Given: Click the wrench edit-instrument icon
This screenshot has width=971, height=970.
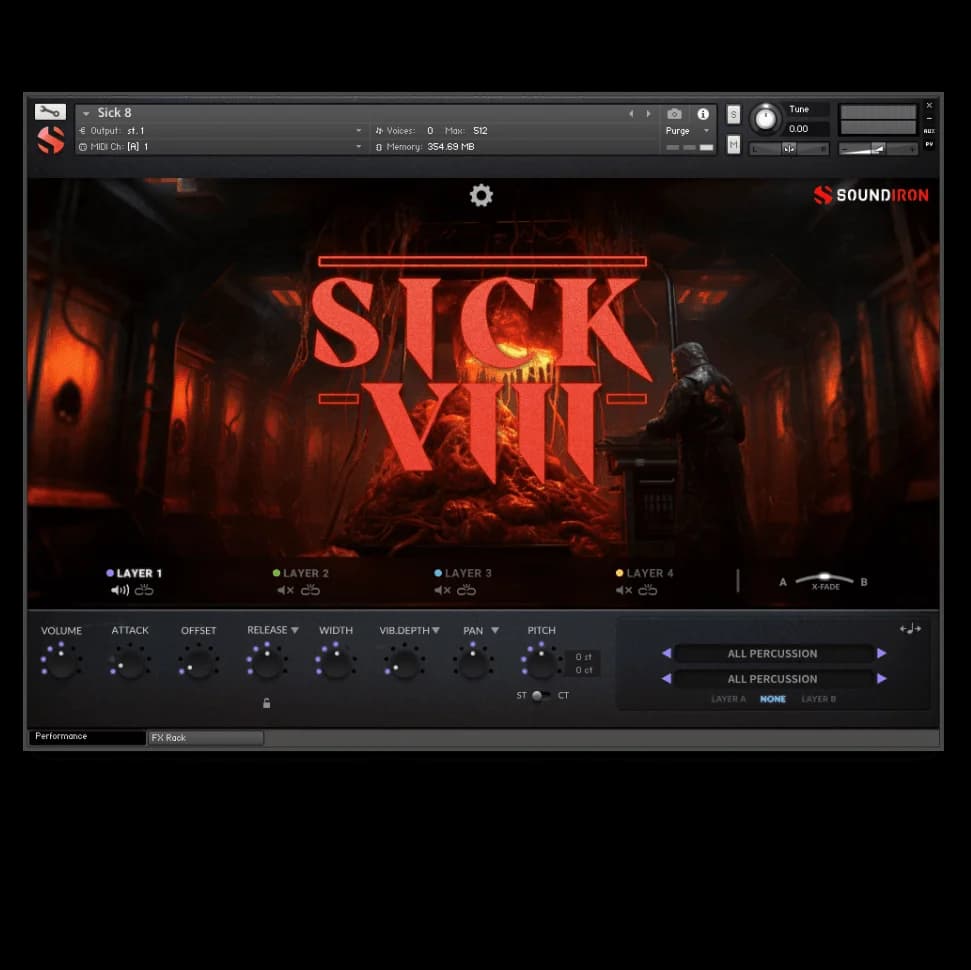Looking at the screenshot, I should click(x=50, y=112).
